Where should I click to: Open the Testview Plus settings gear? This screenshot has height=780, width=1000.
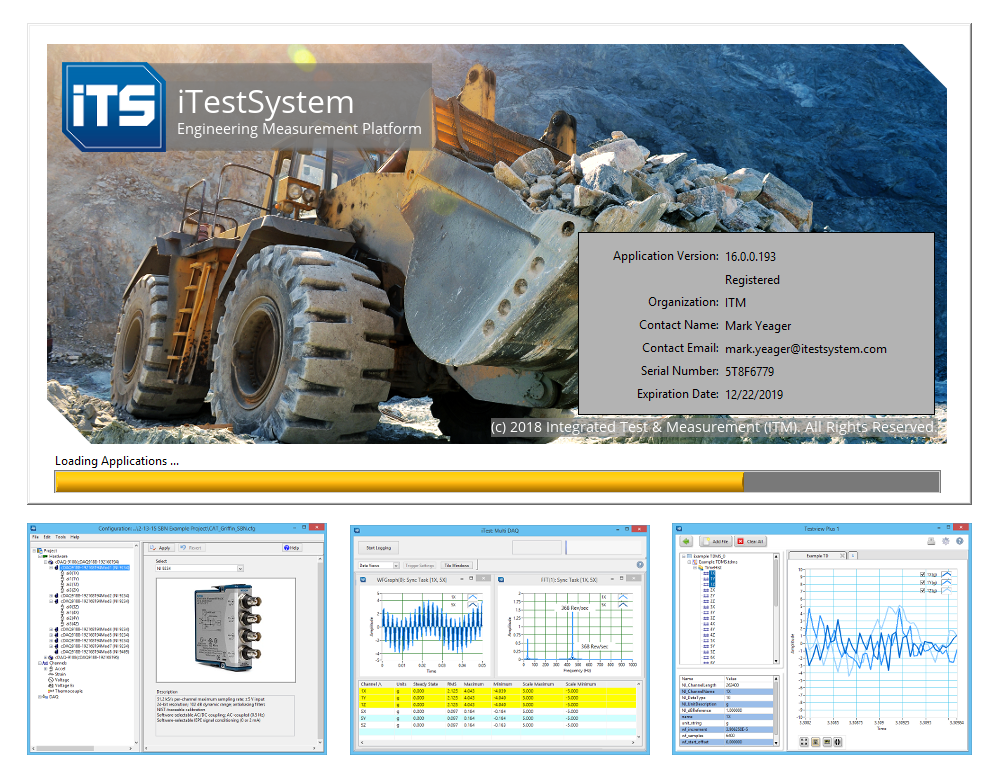(946, 541)
